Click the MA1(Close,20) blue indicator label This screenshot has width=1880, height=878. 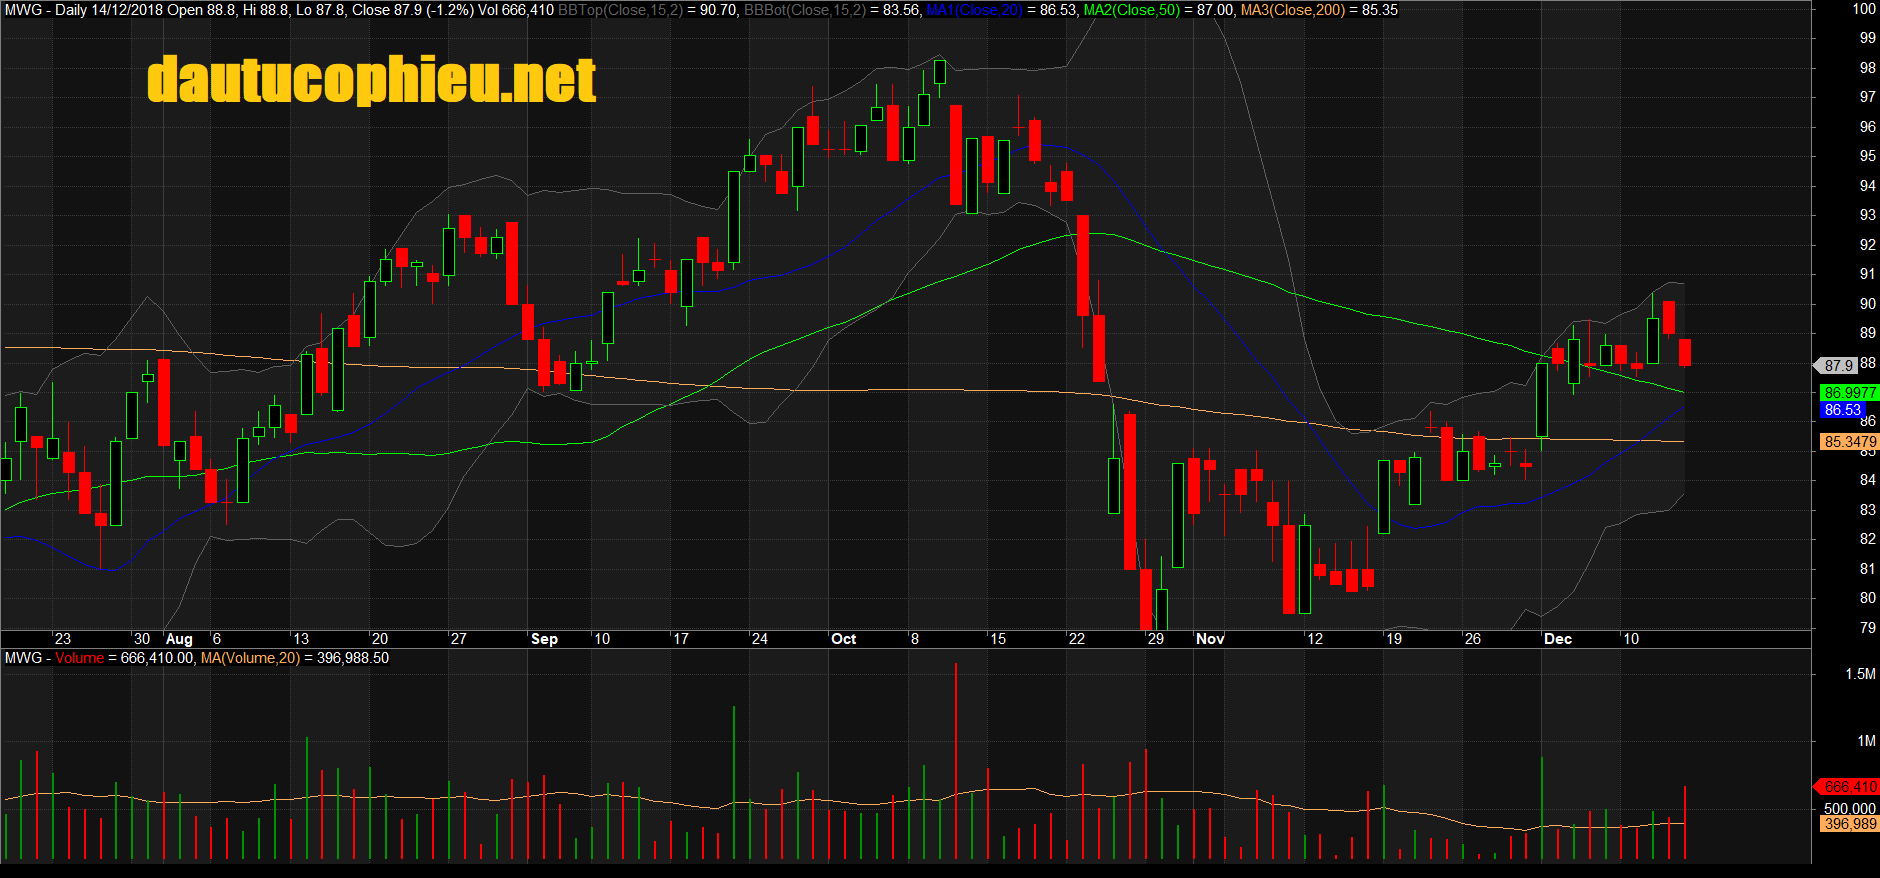click(974, 10)
